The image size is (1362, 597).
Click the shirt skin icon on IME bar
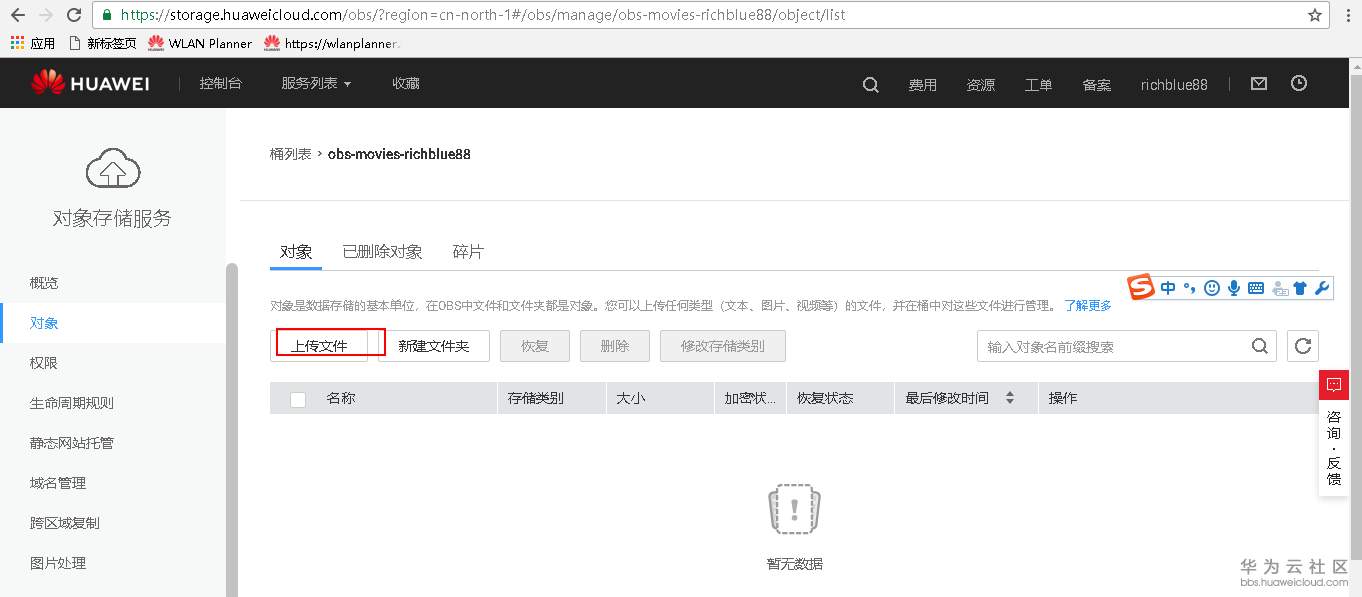point(1300,288)
